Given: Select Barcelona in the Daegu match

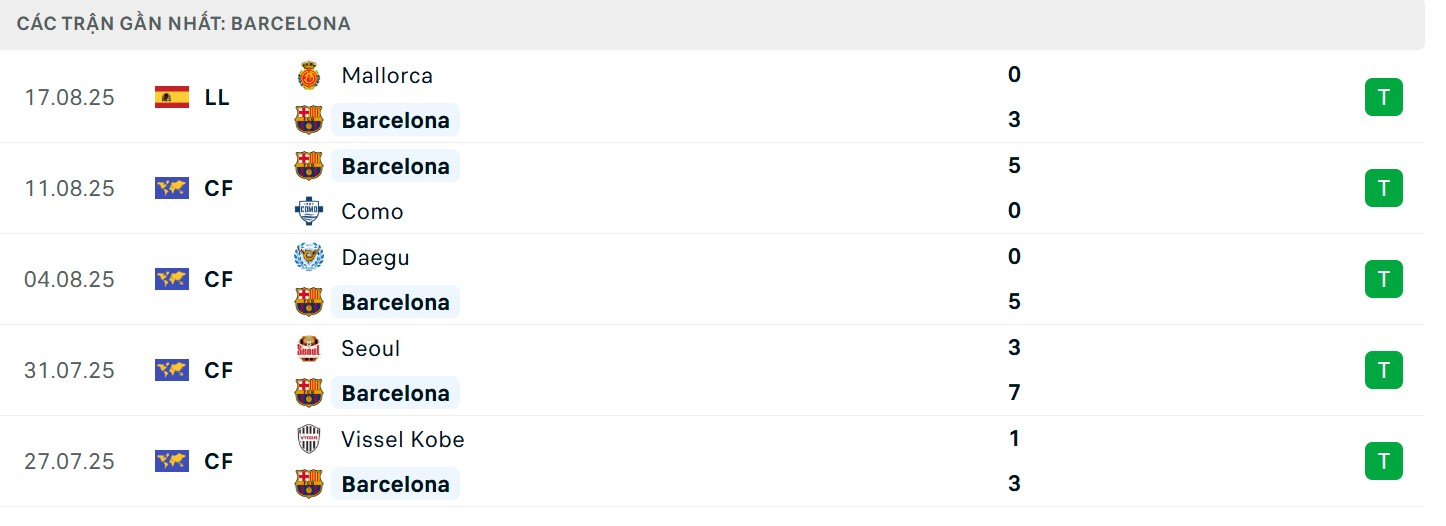Looking at the screenshot, I should pos(395,302).
